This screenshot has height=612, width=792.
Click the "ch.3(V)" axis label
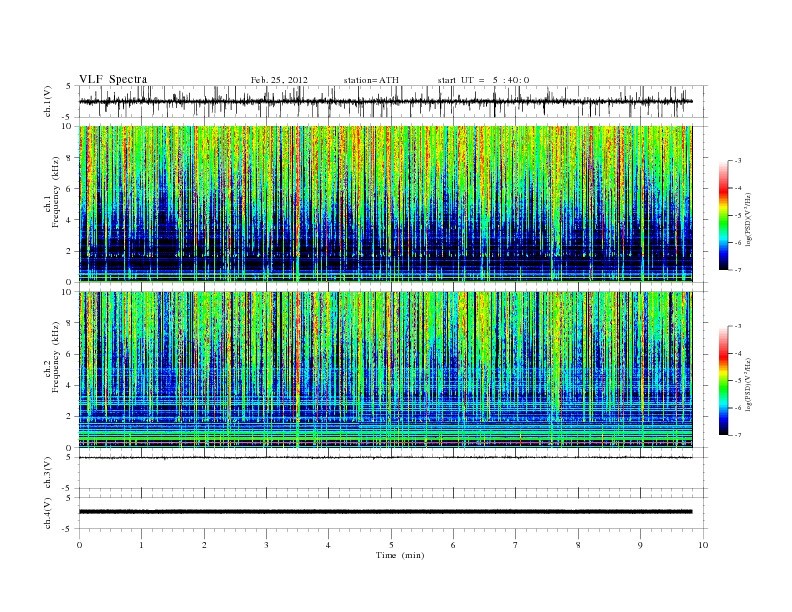[x=48, y=473]
